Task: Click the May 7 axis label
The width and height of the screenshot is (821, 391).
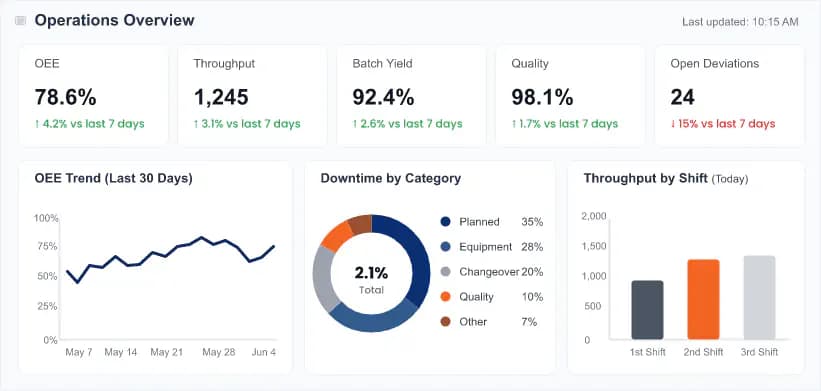Action: (79, 352)
